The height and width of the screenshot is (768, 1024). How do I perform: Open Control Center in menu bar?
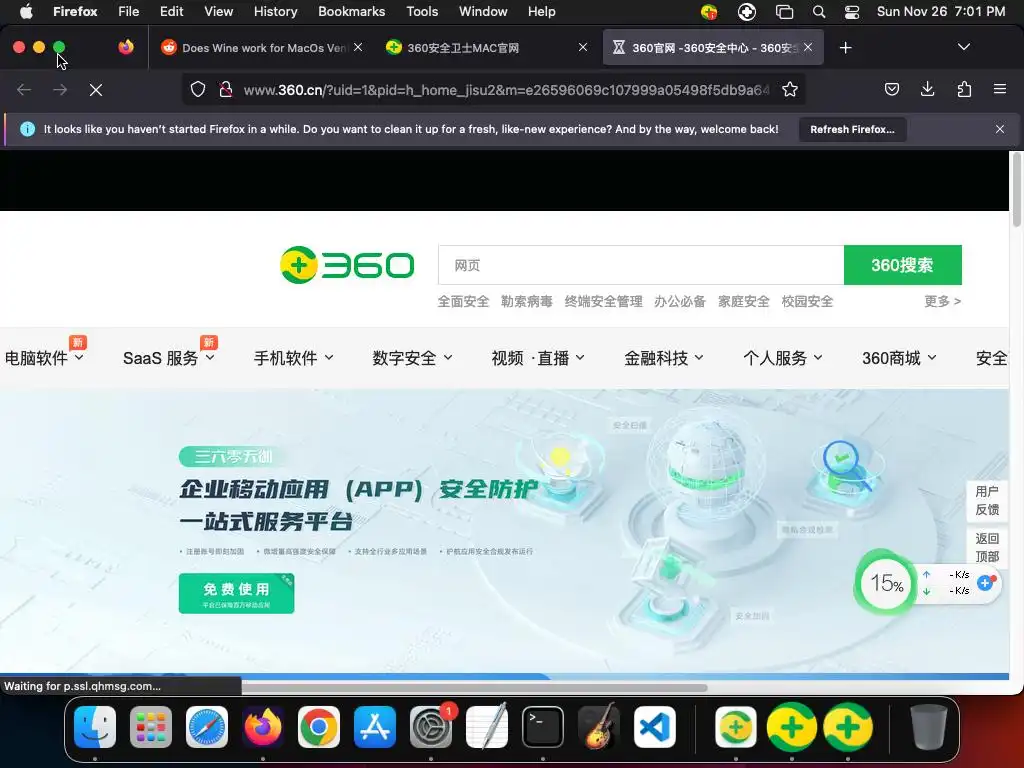(852, 12)
